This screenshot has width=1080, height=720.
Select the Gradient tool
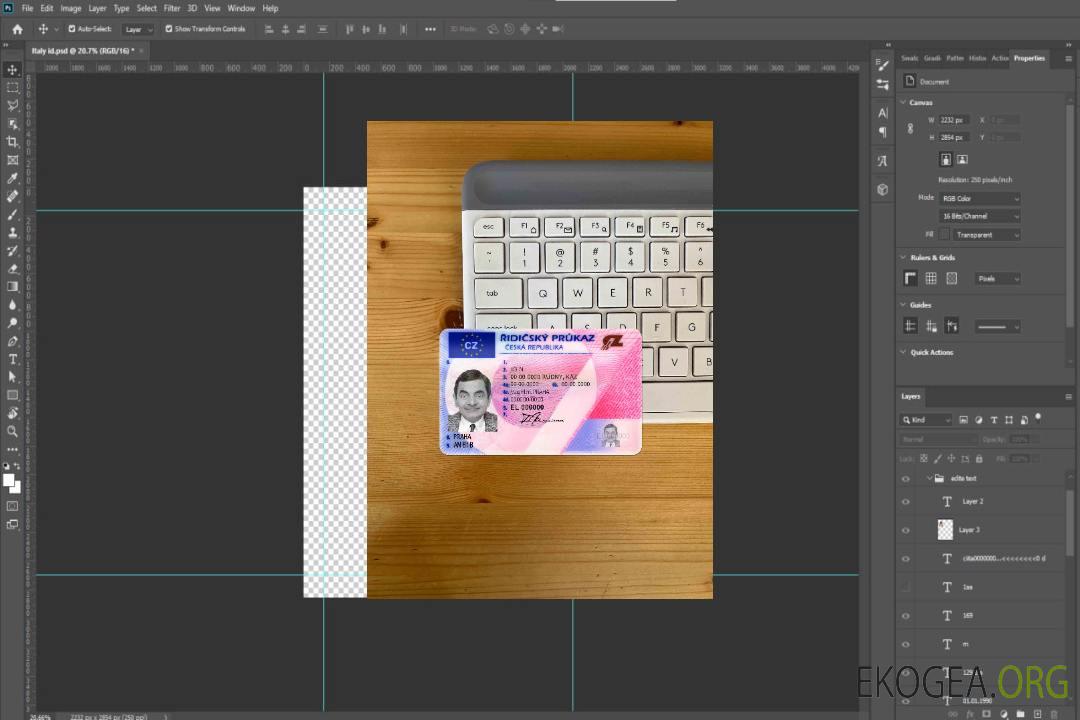pyautogui.click(x=12, y=287)
